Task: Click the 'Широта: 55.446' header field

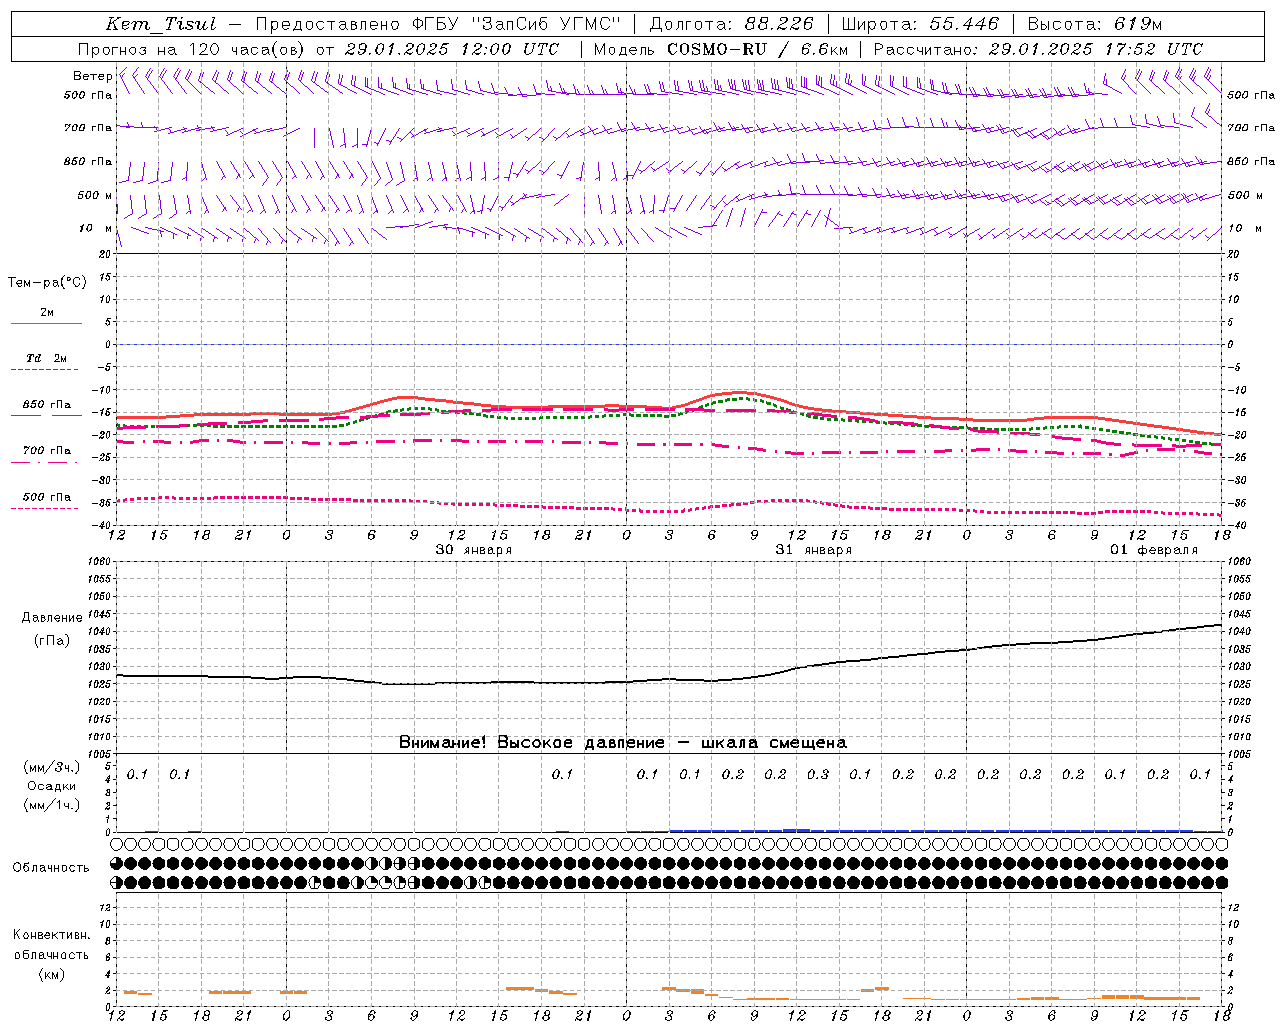Action: point(920,24)
